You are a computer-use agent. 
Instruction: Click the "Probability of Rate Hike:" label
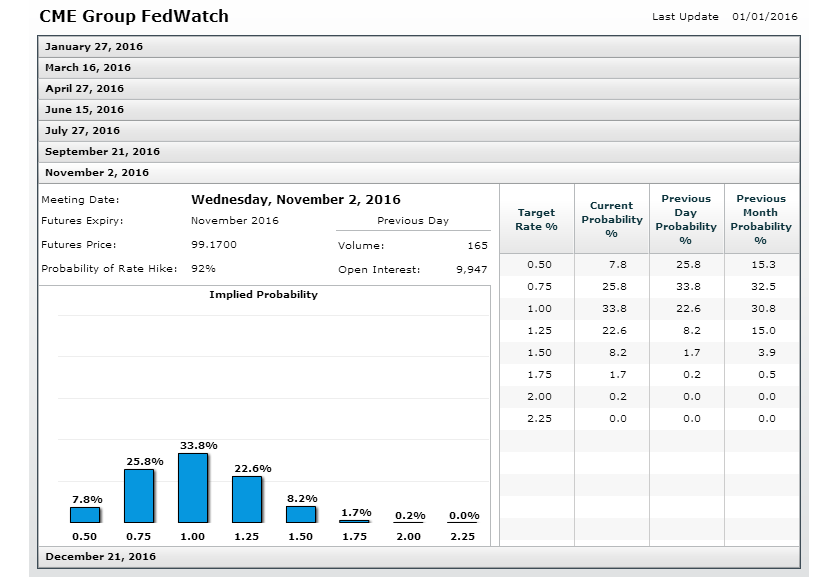tap(109, 268)
